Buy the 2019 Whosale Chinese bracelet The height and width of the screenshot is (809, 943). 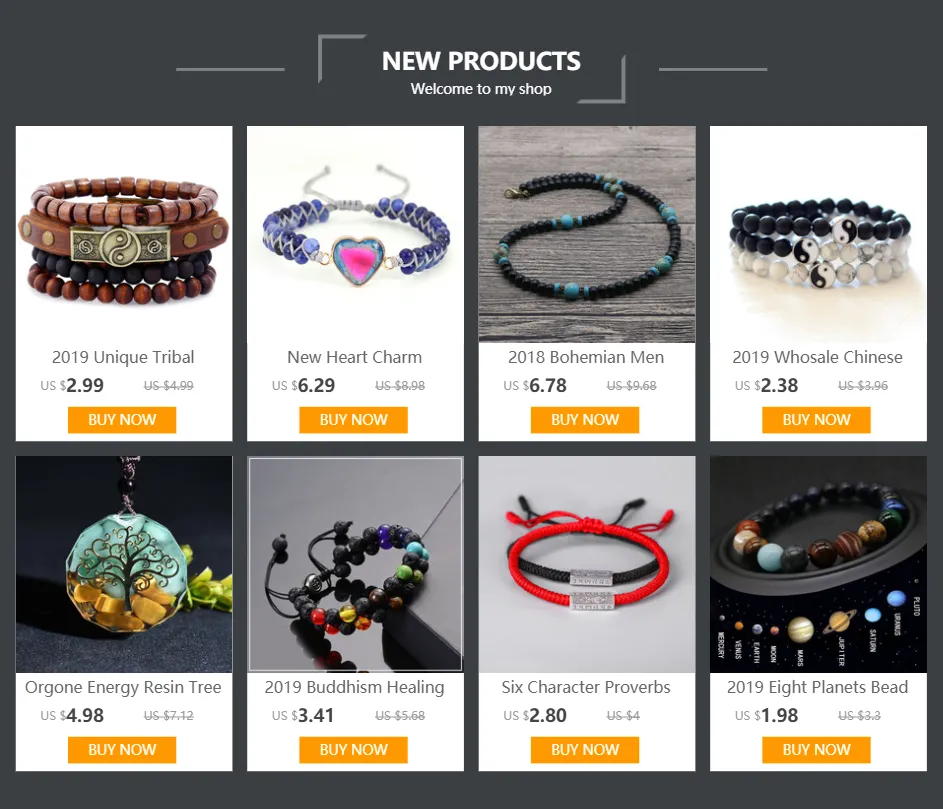(817, 420)
